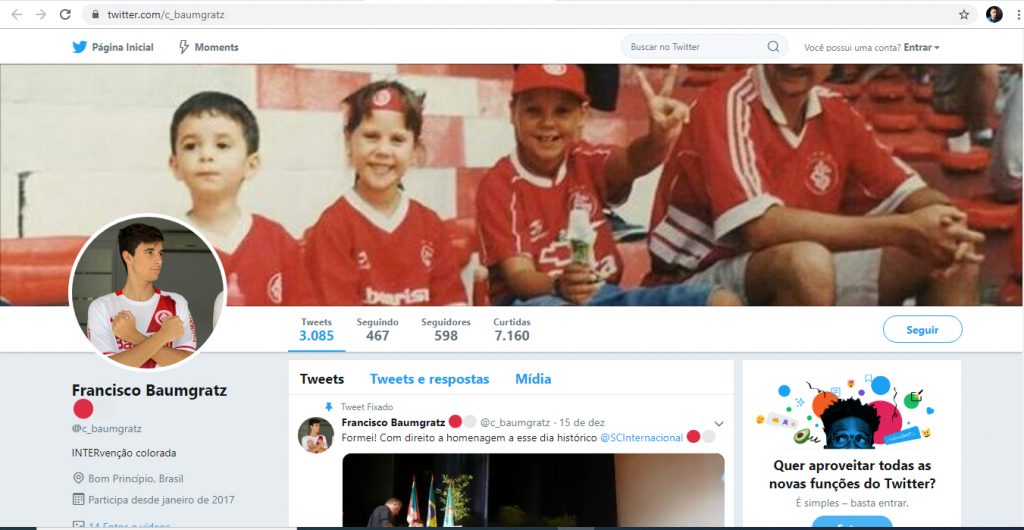The image size is (1024, 530).
Task: Expand the Entrar login dropdown
Action: [x=921, y=47]
